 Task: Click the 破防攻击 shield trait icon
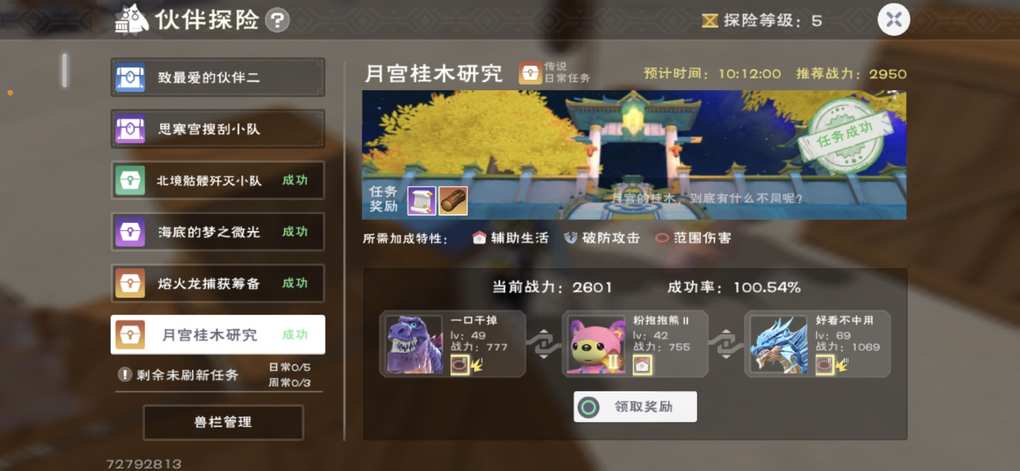[x=570, y=238]
